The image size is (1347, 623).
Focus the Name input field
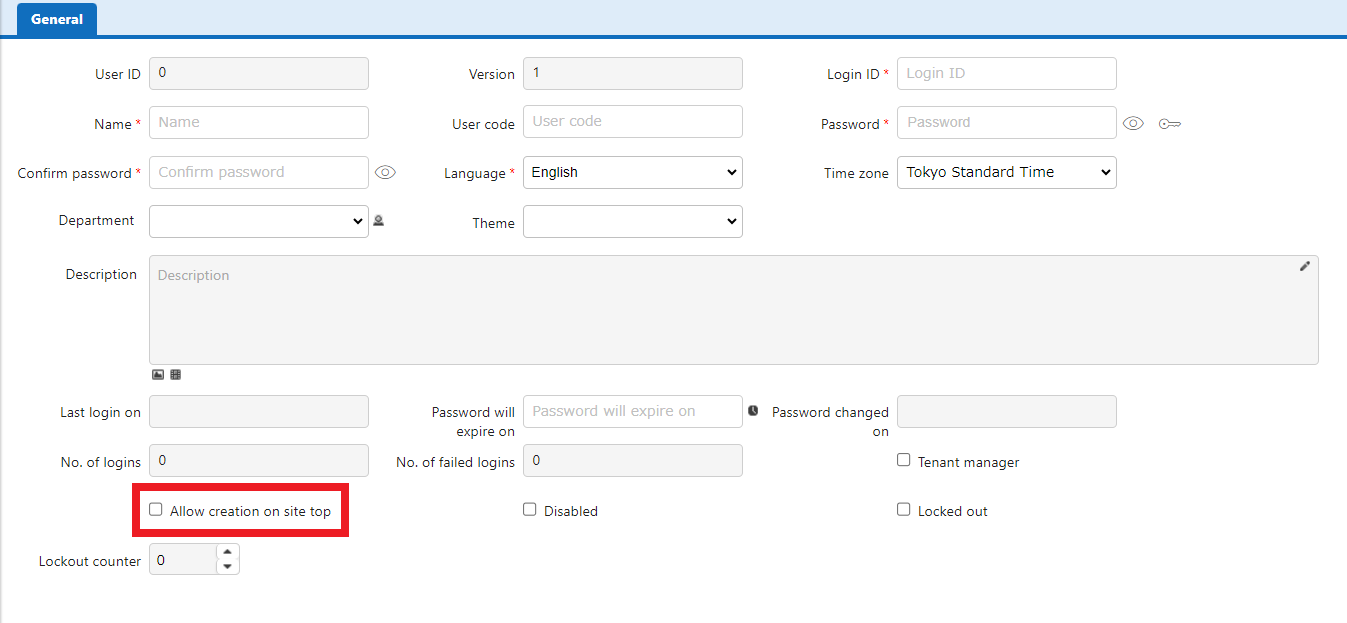(x=259, y=122)
